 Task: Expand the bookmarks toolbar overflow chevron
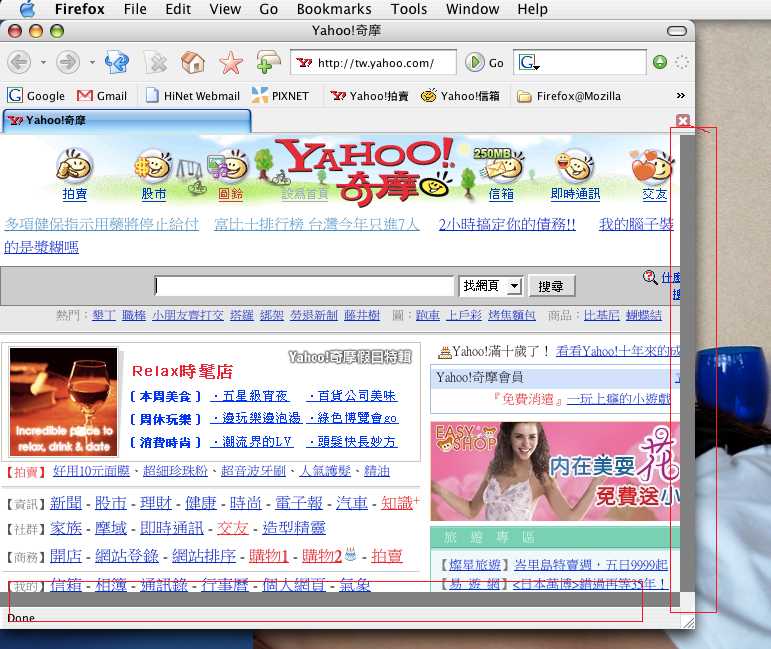[681, 96]
